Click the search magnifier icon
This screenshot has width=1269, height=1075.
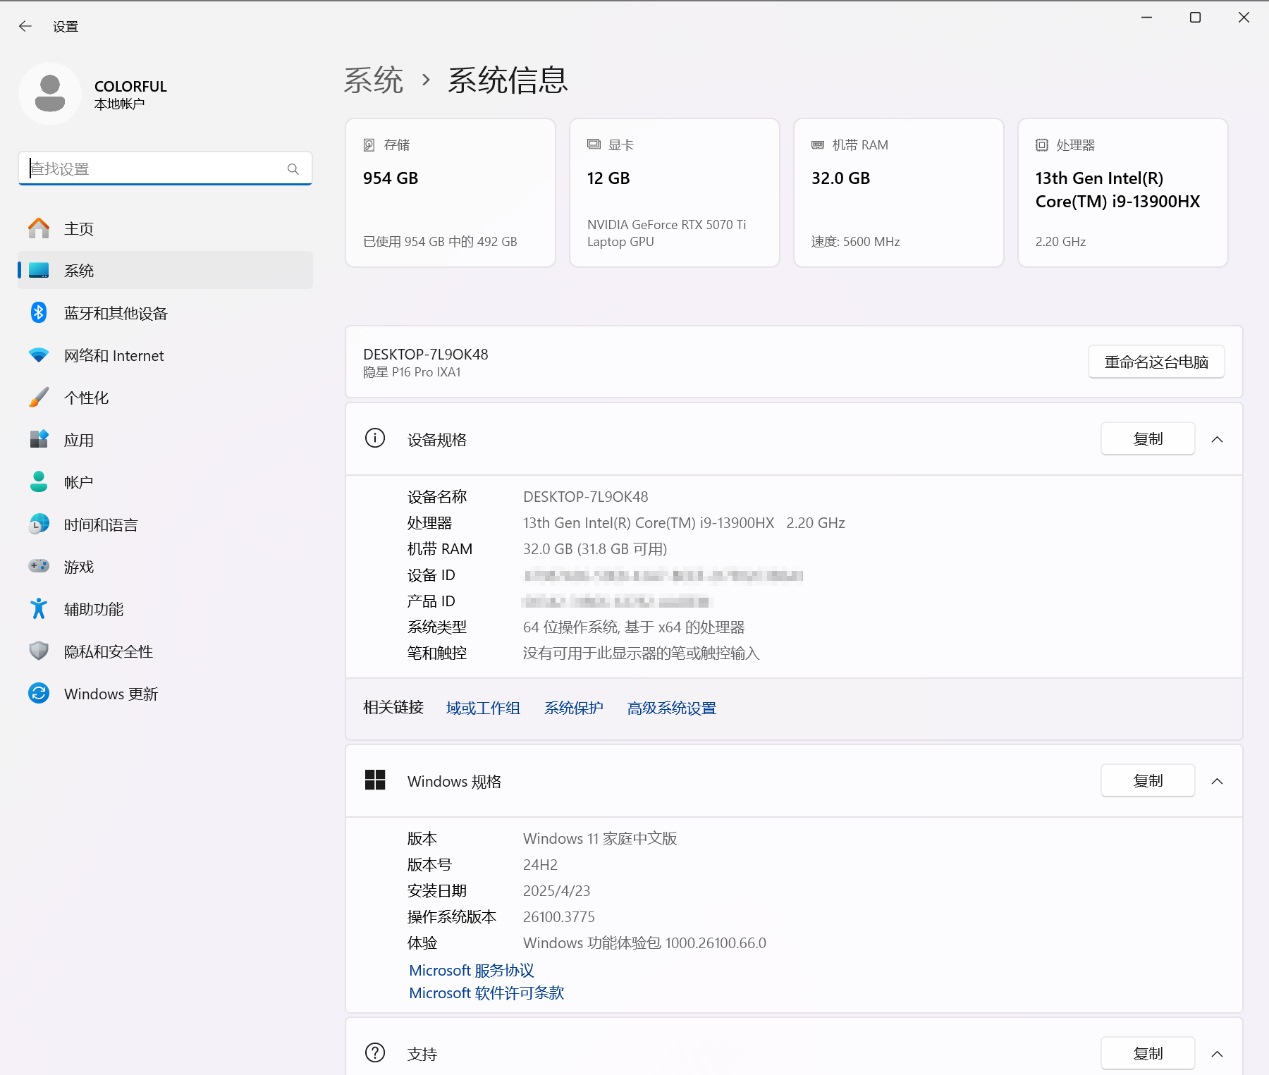point(293,169)
